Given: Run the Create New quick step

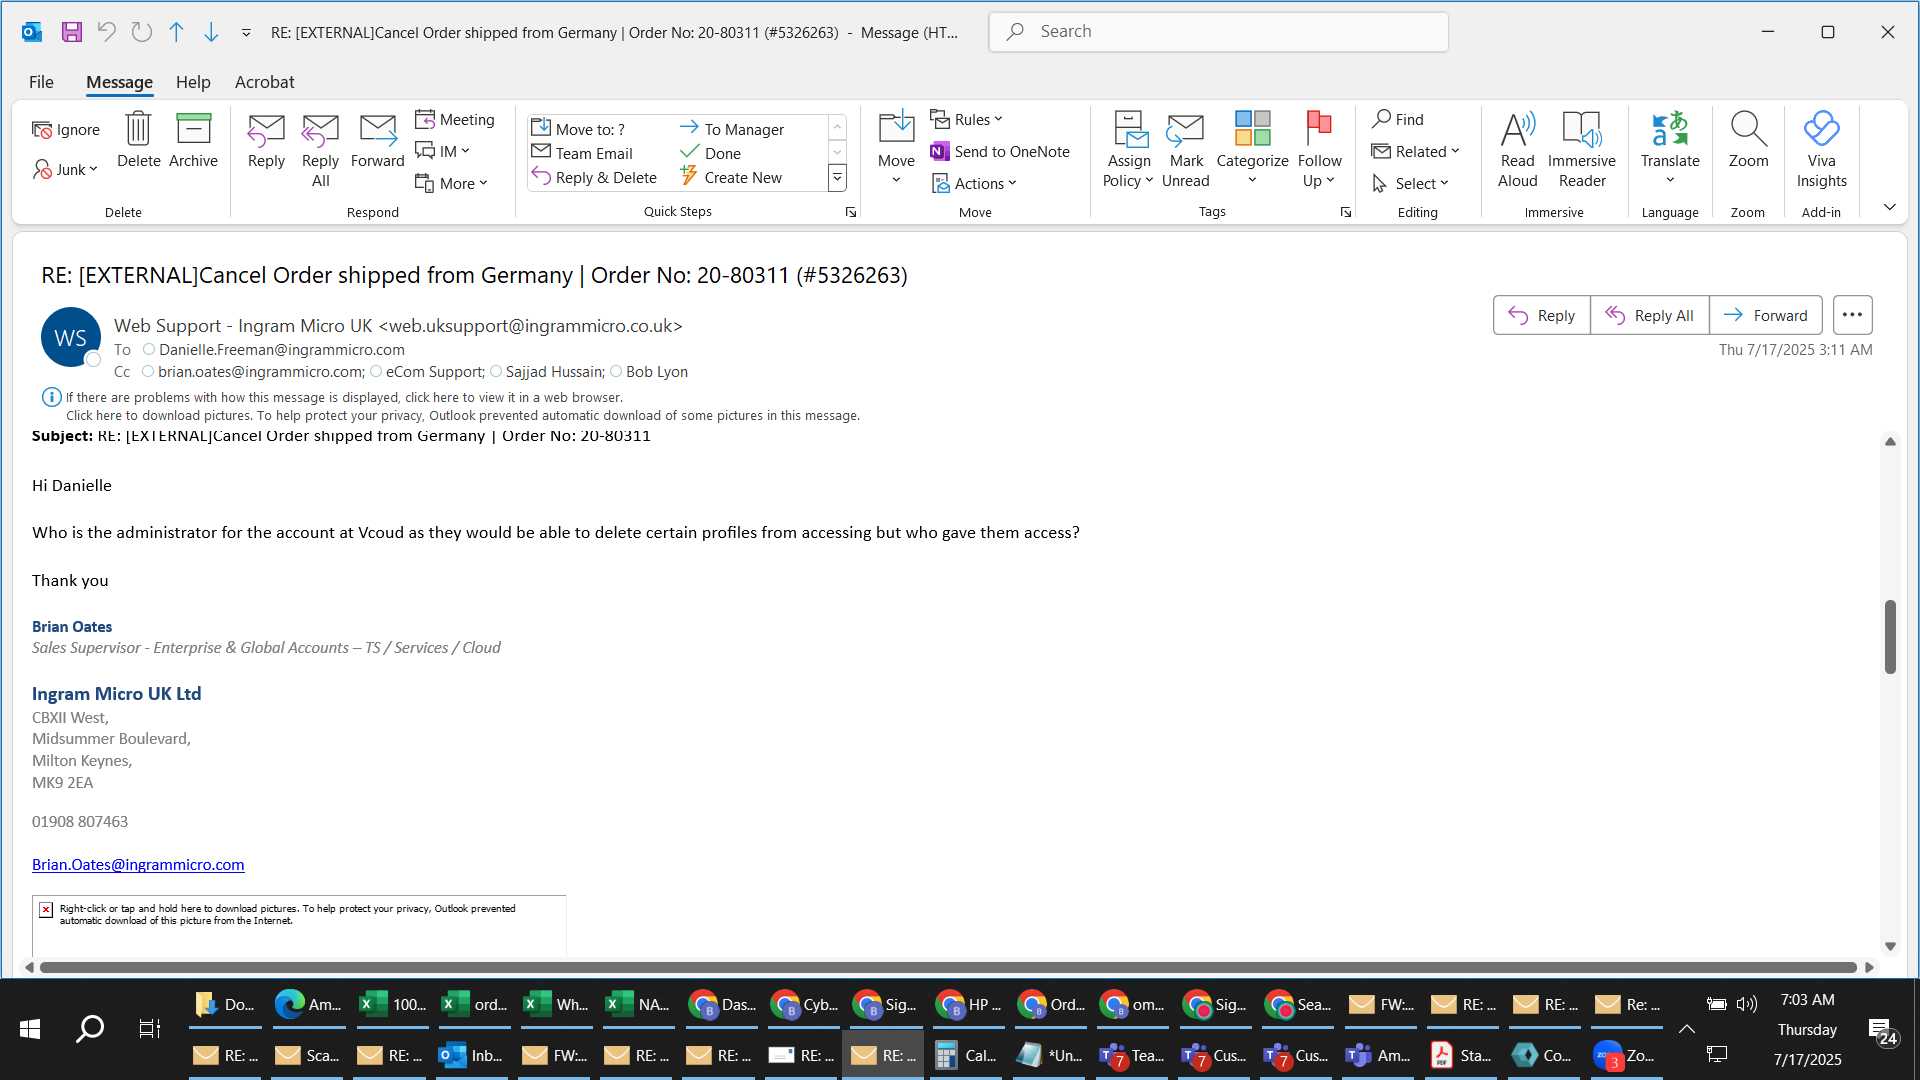Looking at the screenshot, I should pyautogui.click(x=731, y=177).
